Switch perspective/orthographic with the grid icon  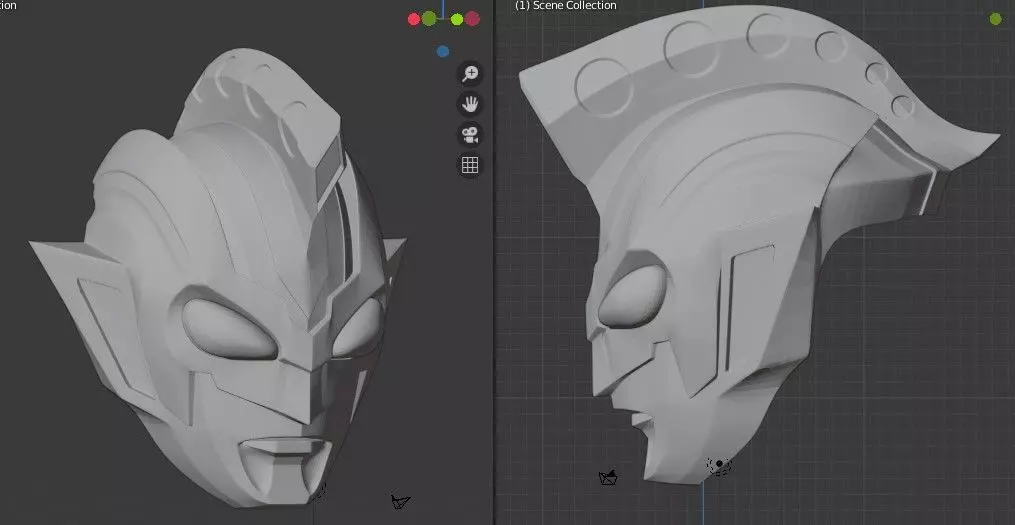pyautogui.click(x=470, y=165)
